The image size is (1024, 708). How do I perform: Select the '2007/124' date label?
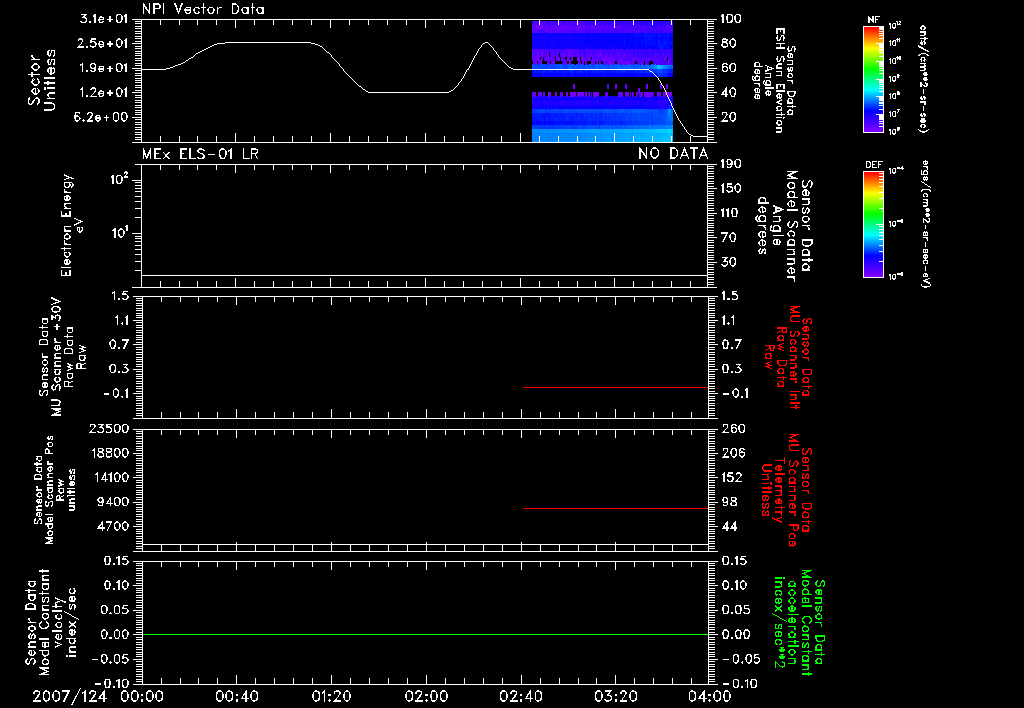click(x=70, y=696)
